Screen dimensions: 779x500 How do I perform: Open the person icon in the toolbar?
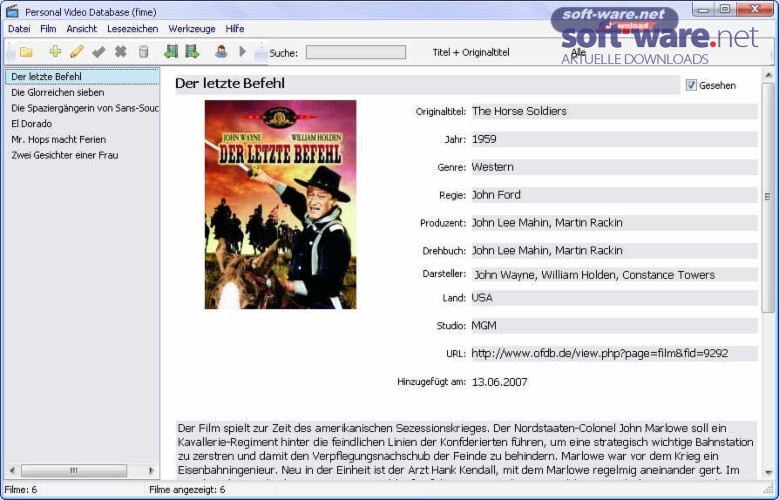(221, 51)
